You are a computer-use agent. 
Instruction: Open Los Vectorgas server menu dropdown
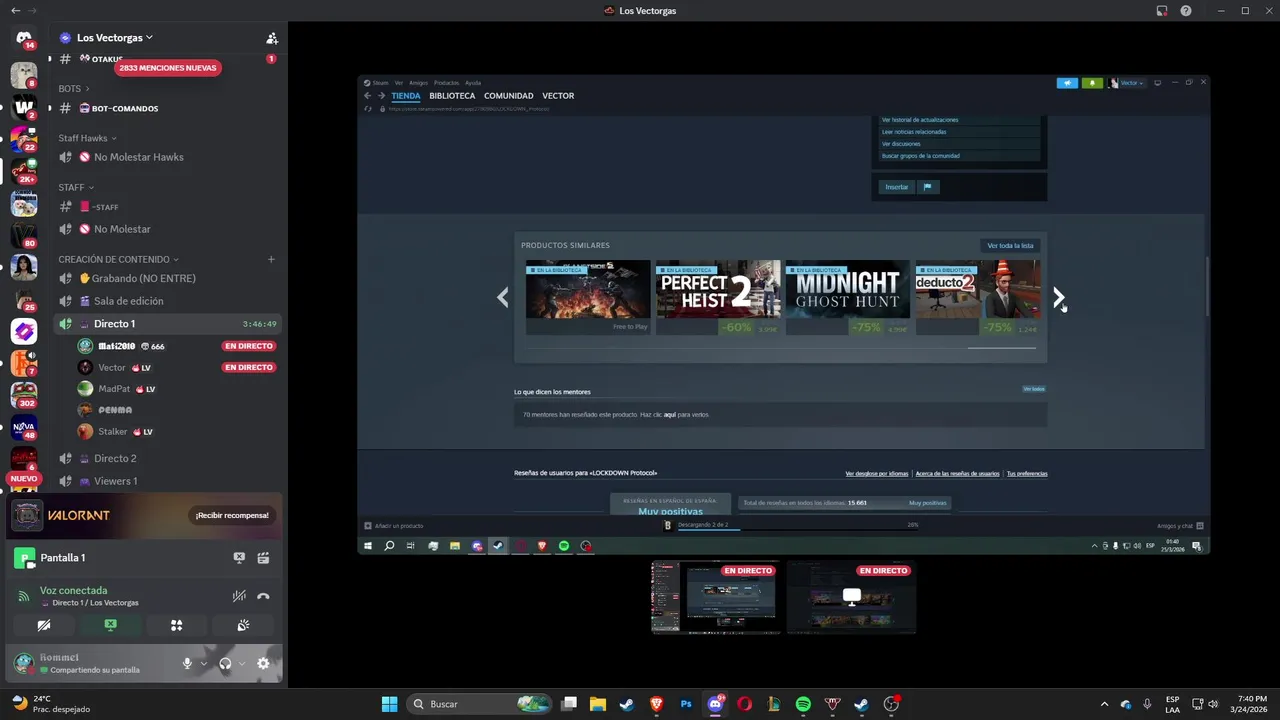click(x=114, y=38)
